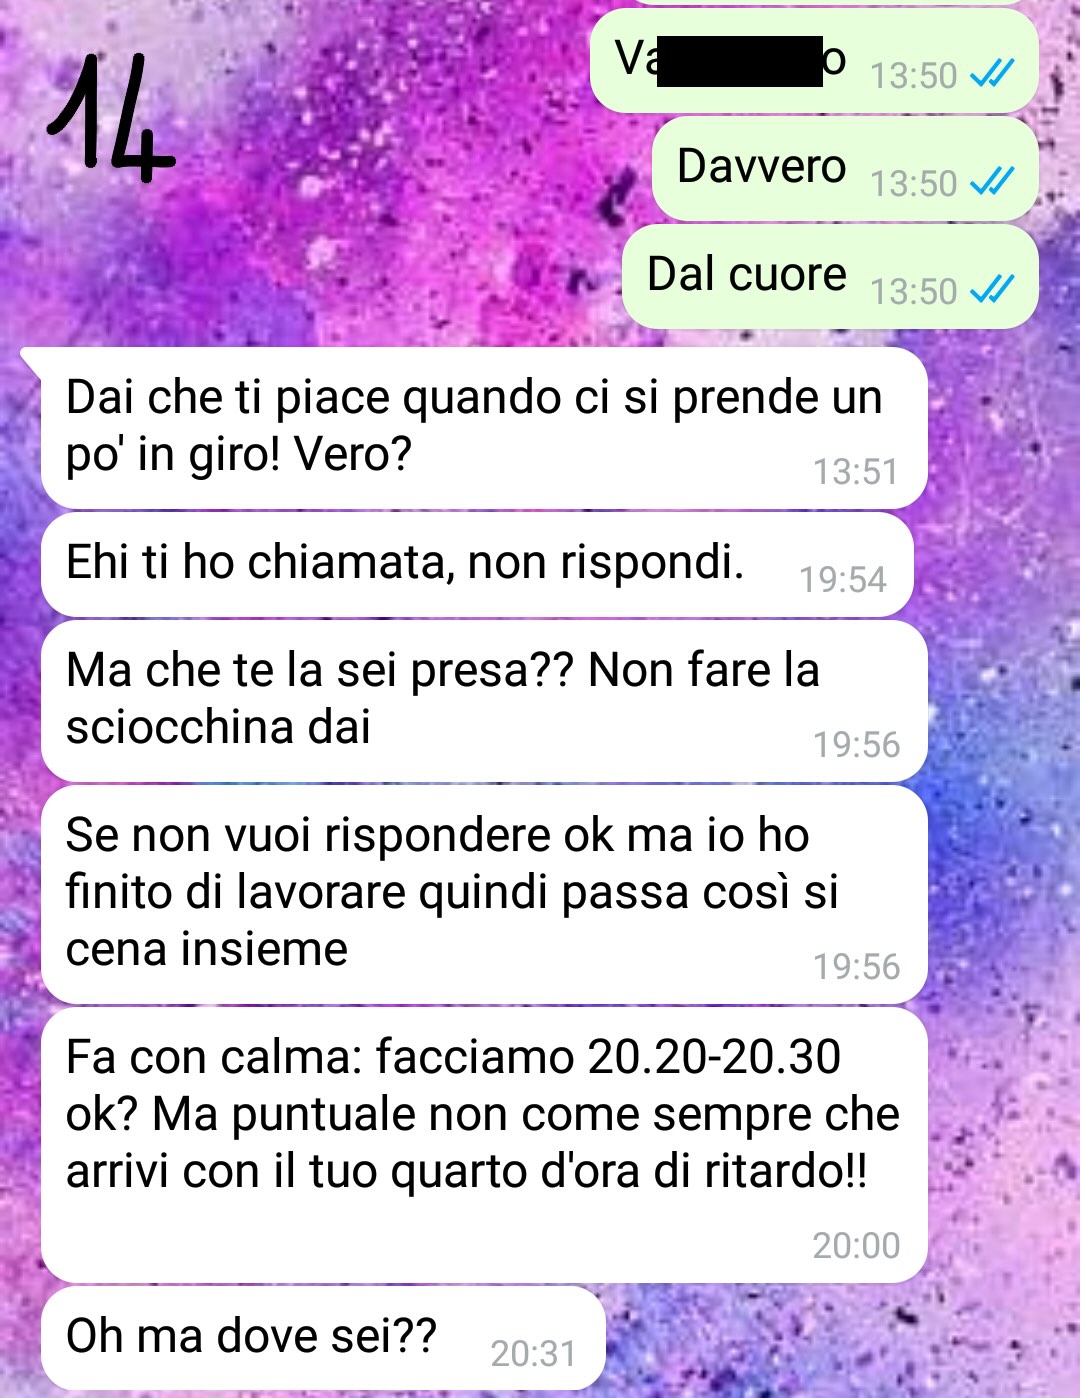1080x1398 pixels.
Task: Tap the double-check ticks on Dal cuore
Action: point(992,289)
